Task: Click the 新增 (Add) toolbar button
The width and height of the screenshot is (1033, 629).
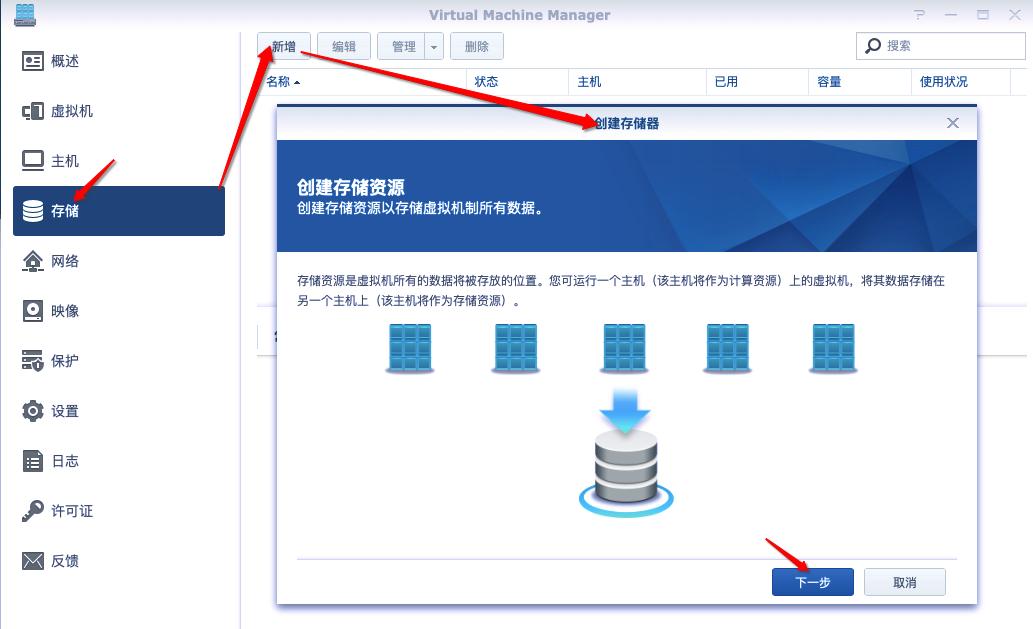Action: (x=283, y=46)
